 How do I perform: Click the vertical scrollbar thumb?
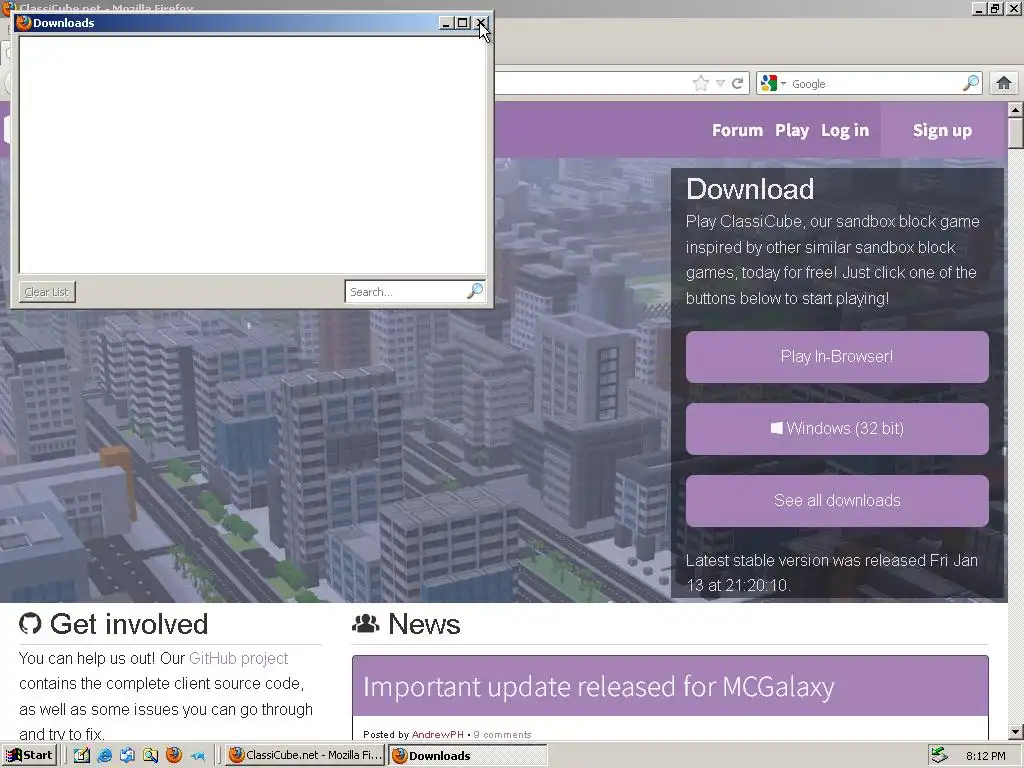click(x=1015, y=133)
